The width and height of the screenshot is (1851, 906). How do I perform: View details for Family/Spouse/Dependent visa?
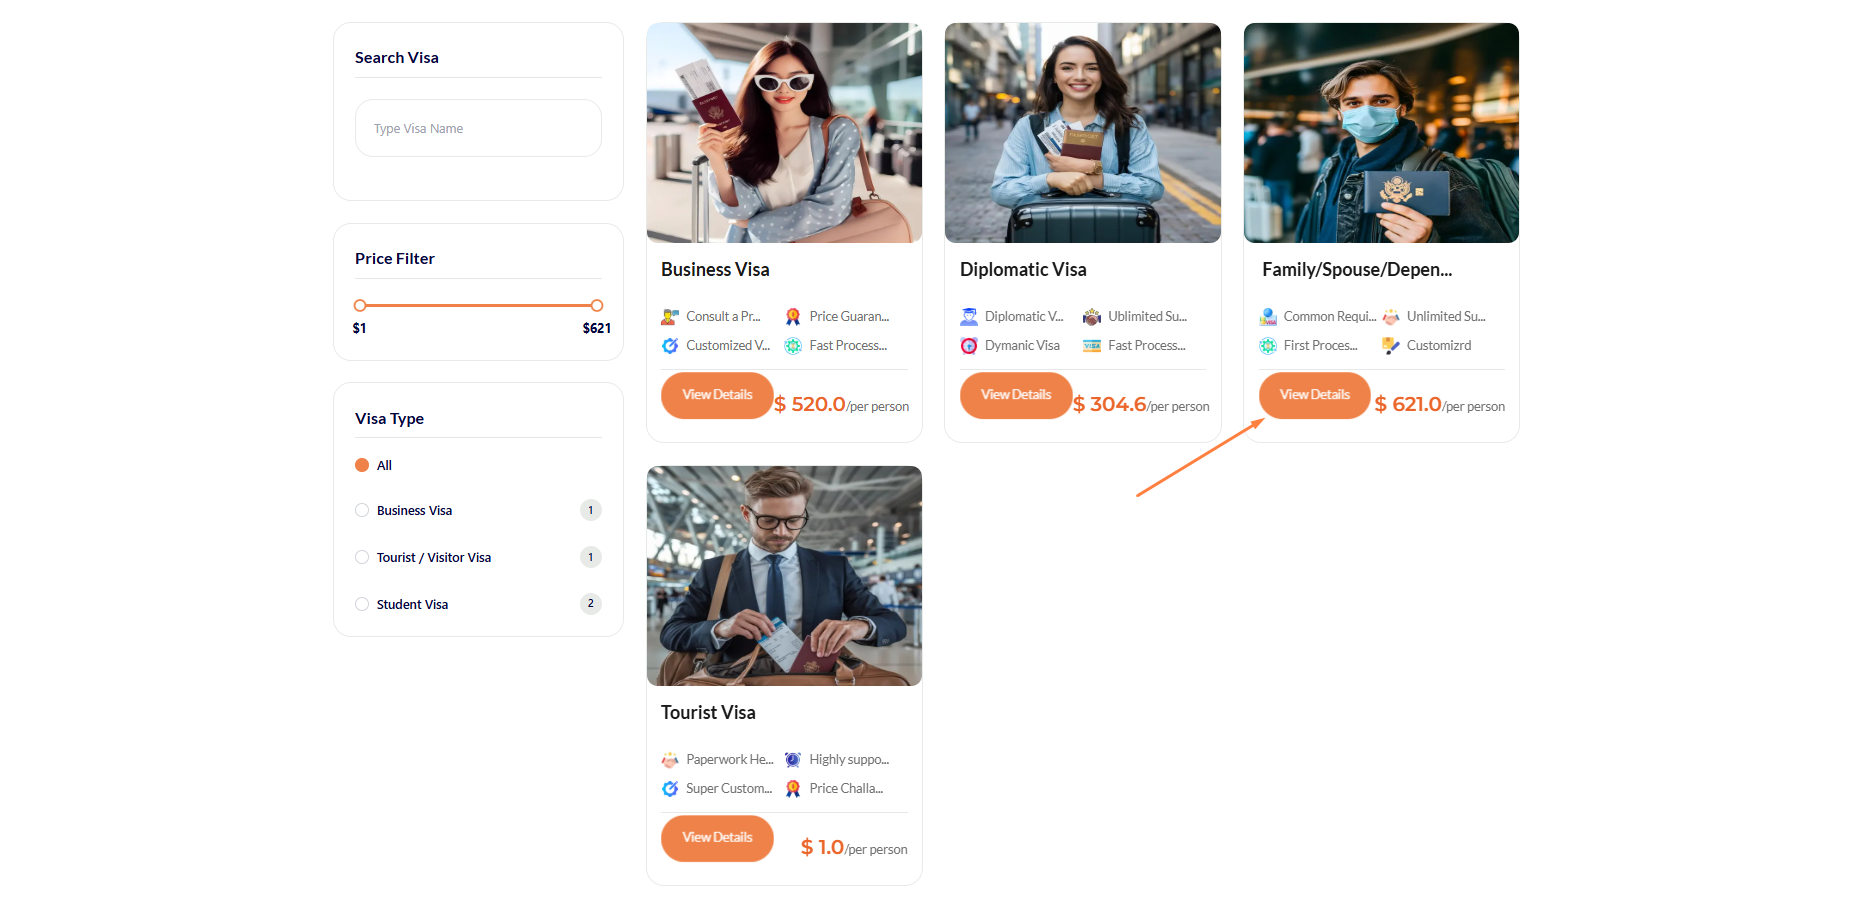pos(1314,395)
